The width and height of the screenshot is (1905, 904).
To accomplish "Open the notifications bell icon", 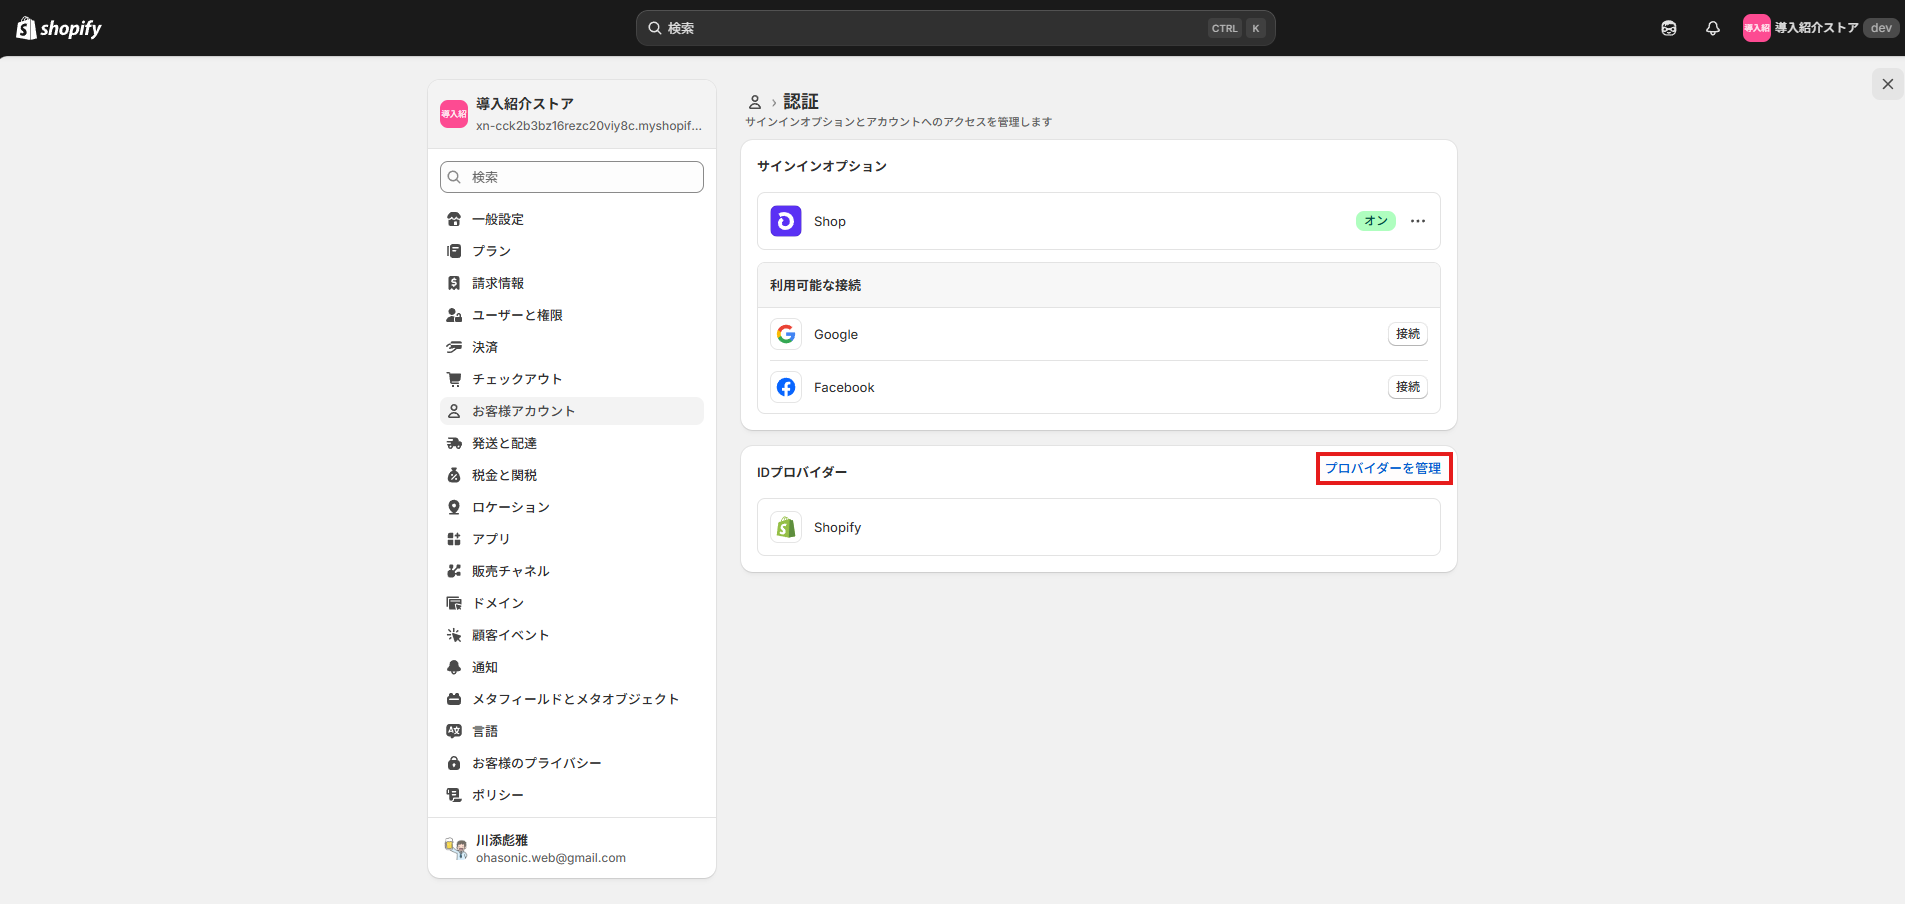I will coord(1712,28).
